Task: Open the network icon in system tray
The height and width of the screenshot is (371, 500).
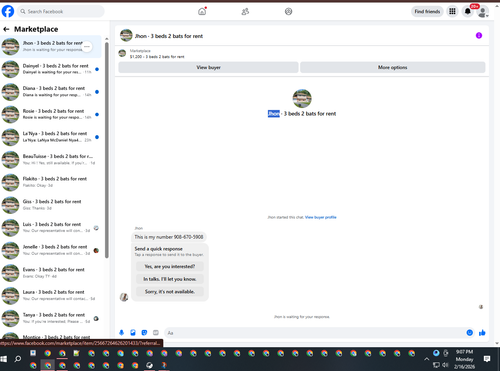Action: point(436,365)
